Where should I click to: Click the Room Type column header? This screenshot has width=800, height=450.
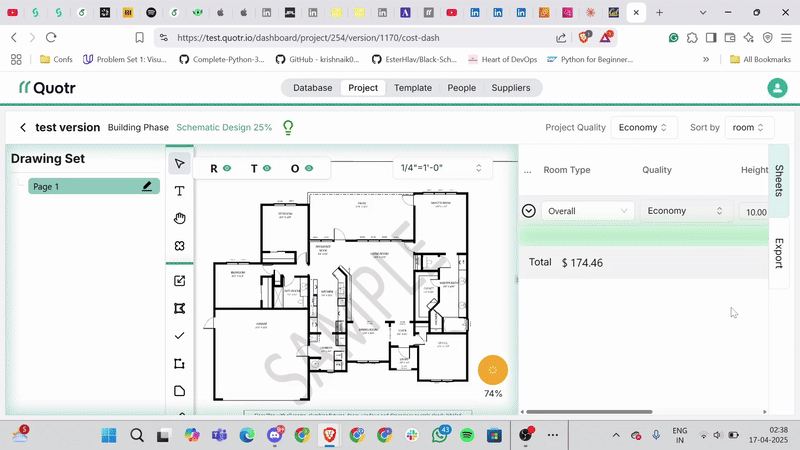click(x=567, y=170)
